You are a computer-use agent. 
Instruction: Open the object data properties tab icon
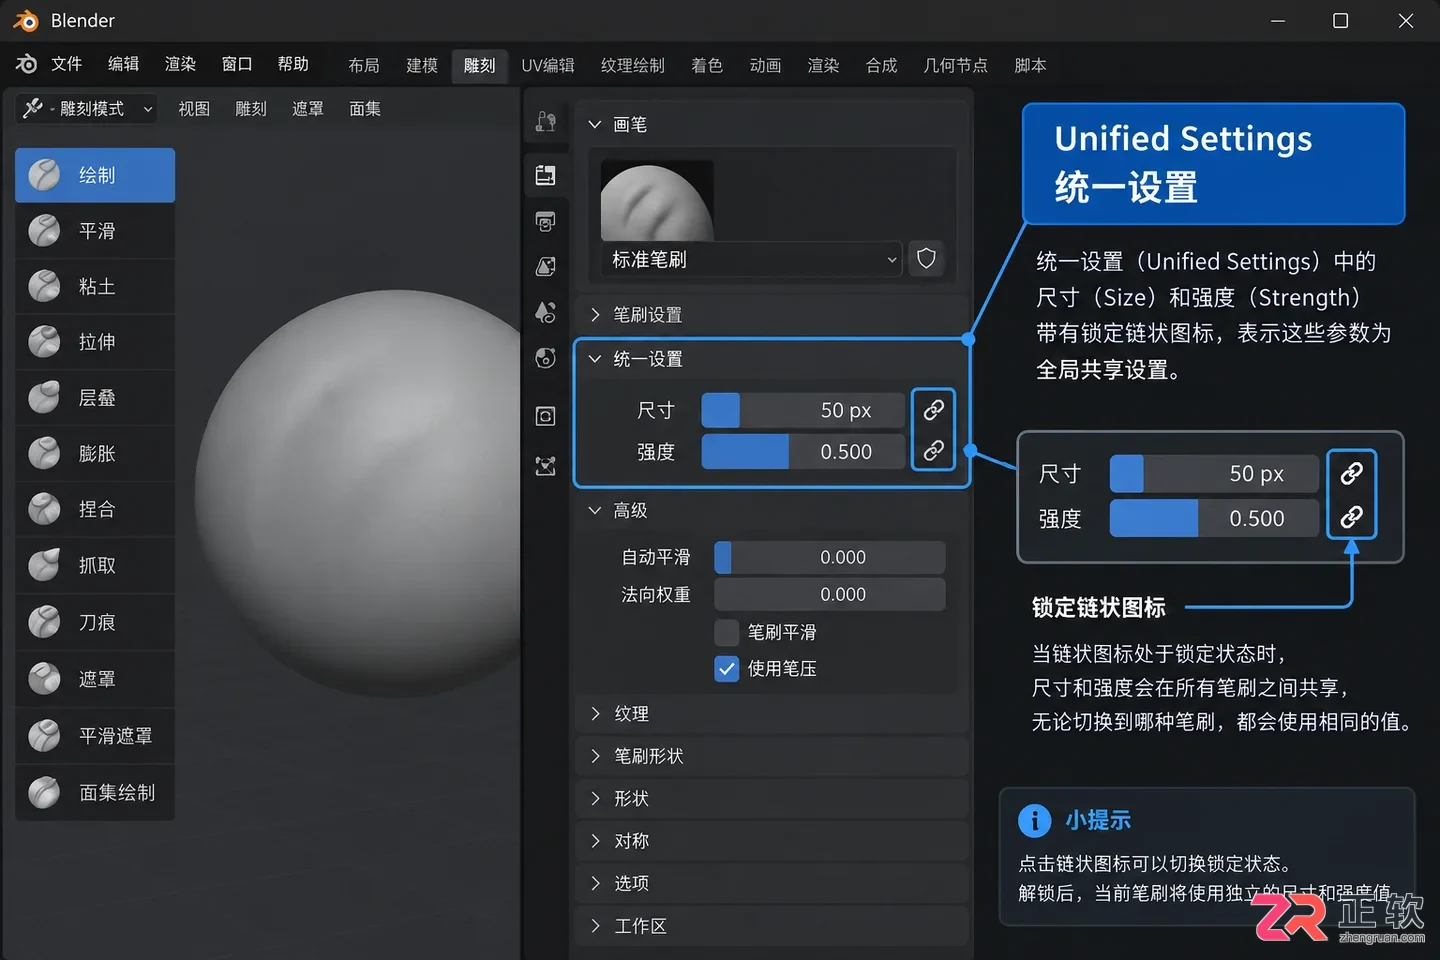click(546, 466)
